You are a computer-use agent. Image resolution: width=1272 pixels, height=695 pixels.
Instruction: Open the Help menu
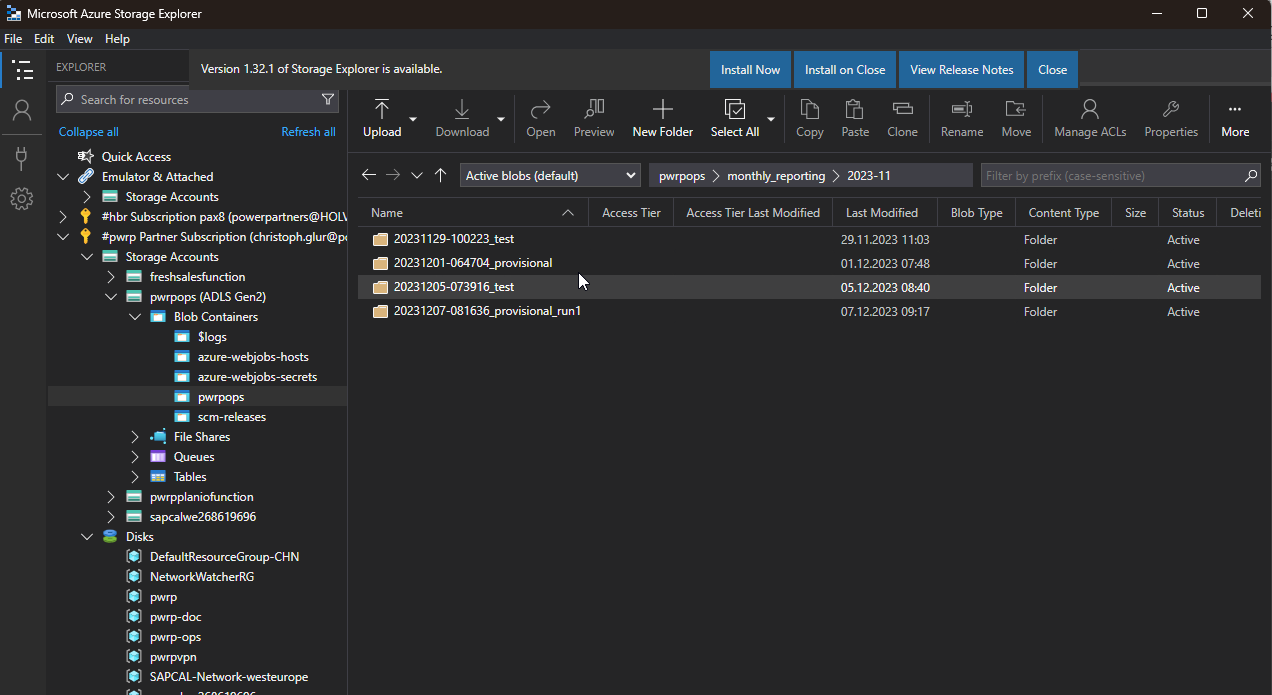117,39
